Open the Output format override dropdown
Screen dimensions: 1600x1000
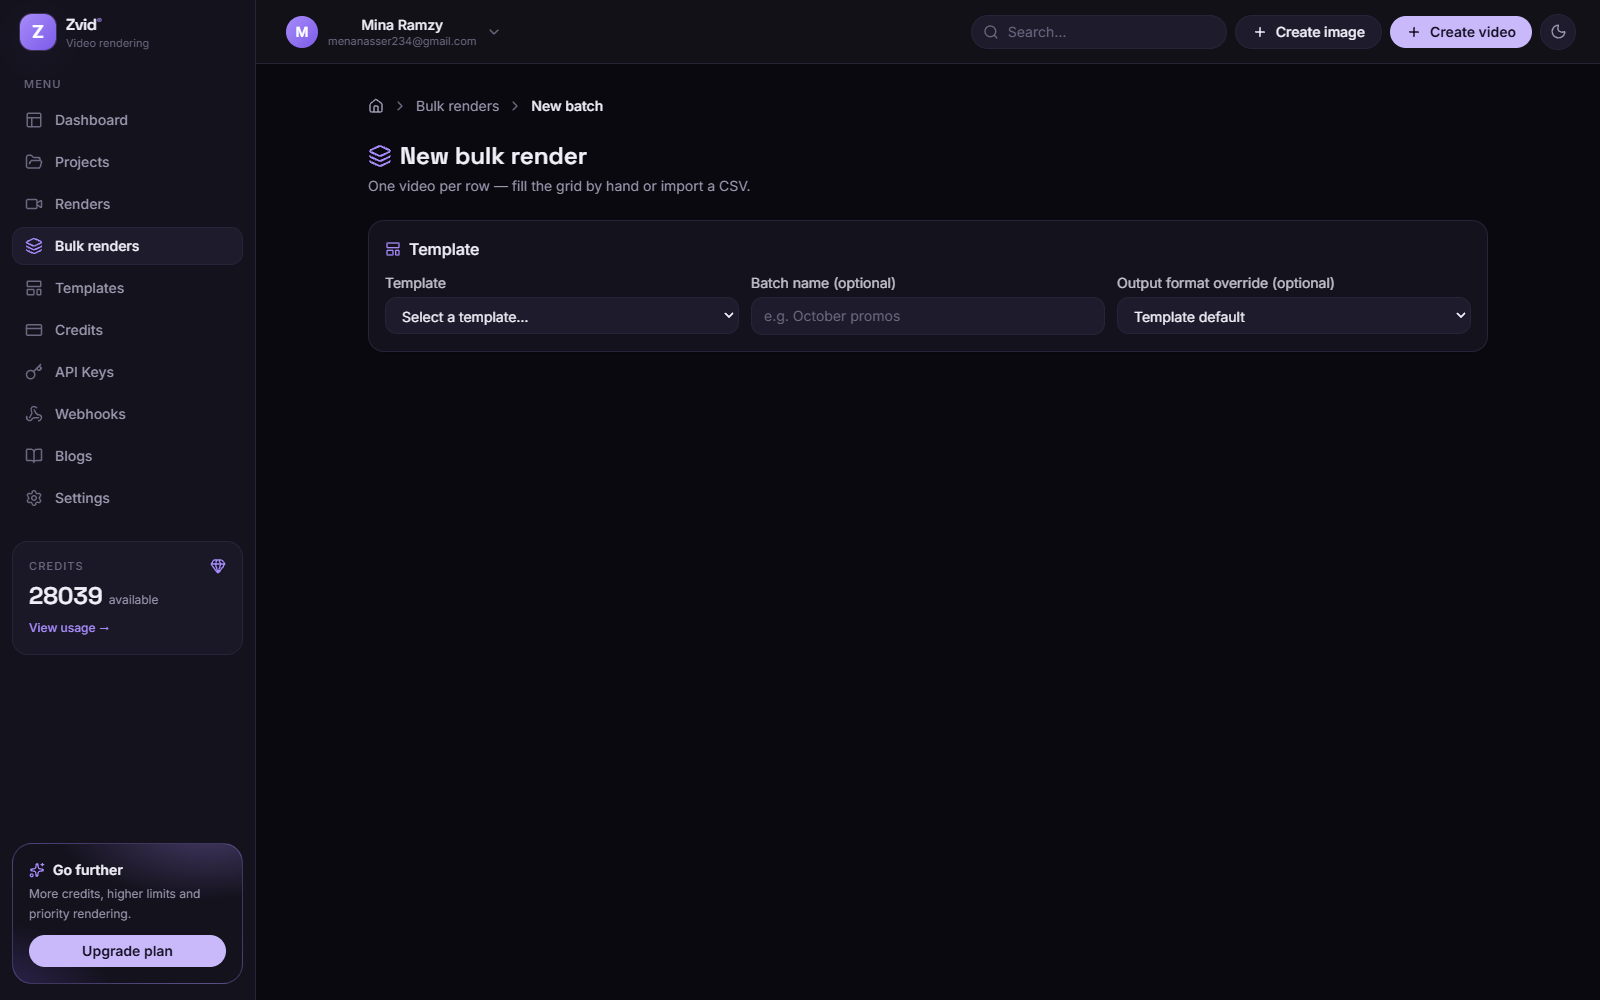(1293, 316)
